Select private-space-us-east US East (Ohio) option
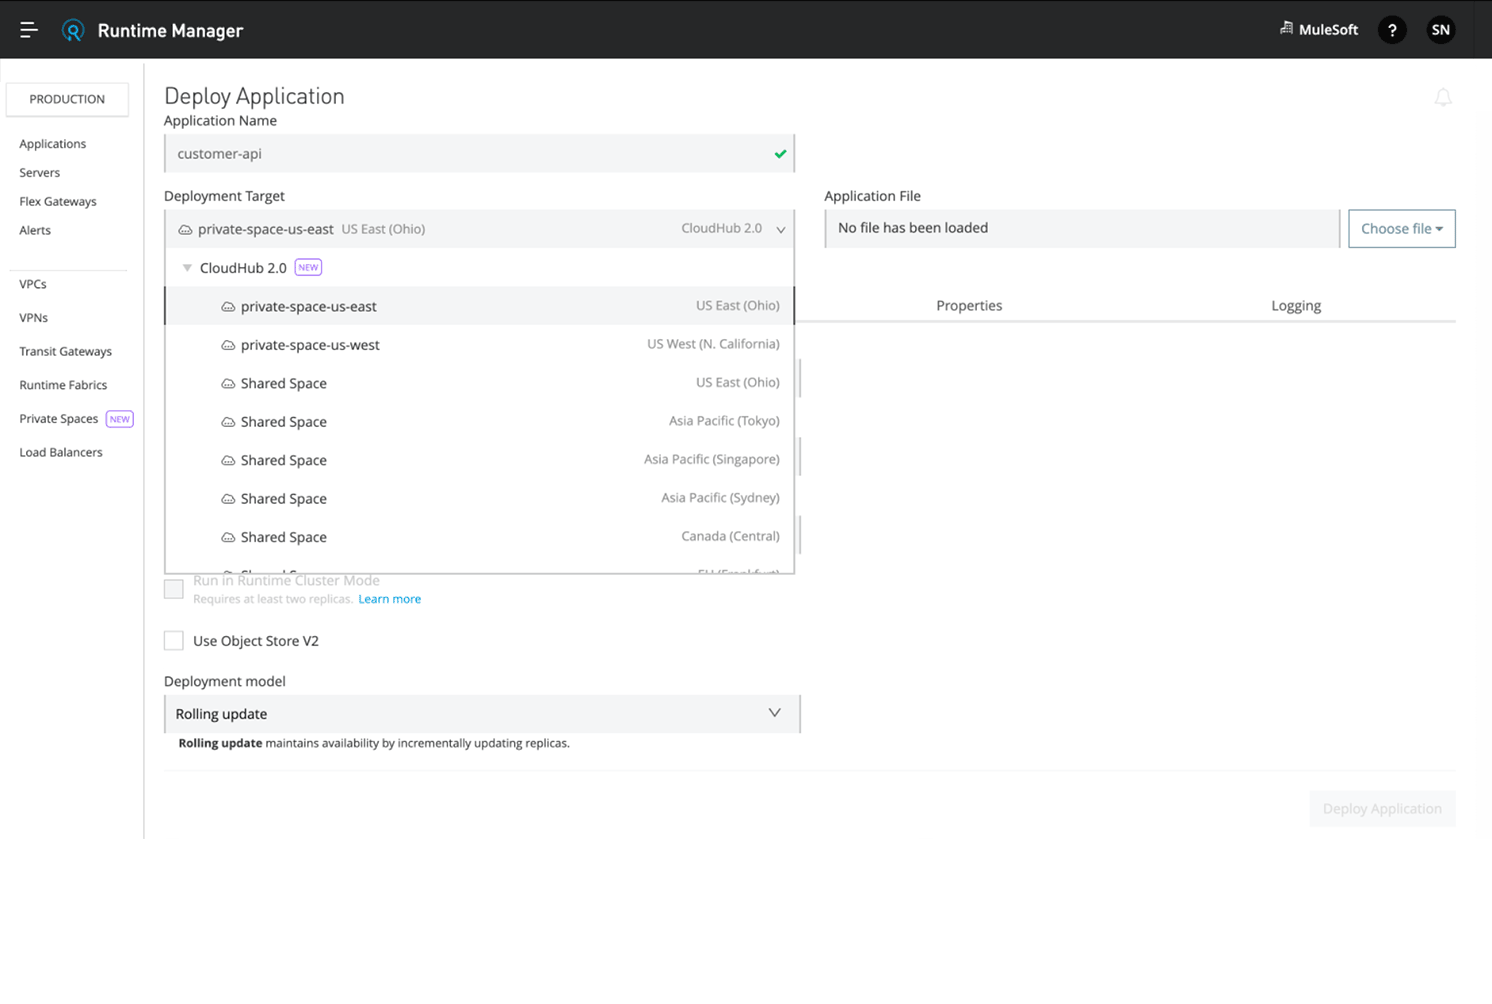The height and width of the screenshot is (1004, 1492). (480, 306)
